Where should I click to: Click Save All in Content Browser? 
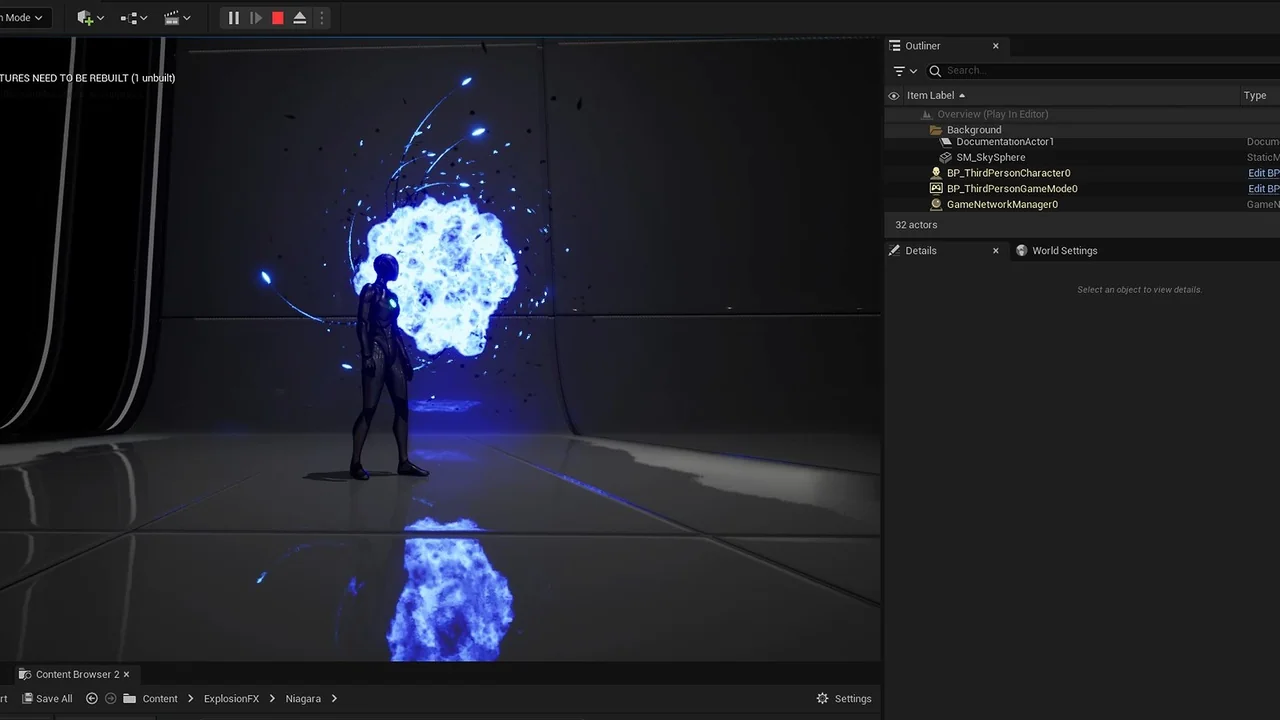point(47,699)
